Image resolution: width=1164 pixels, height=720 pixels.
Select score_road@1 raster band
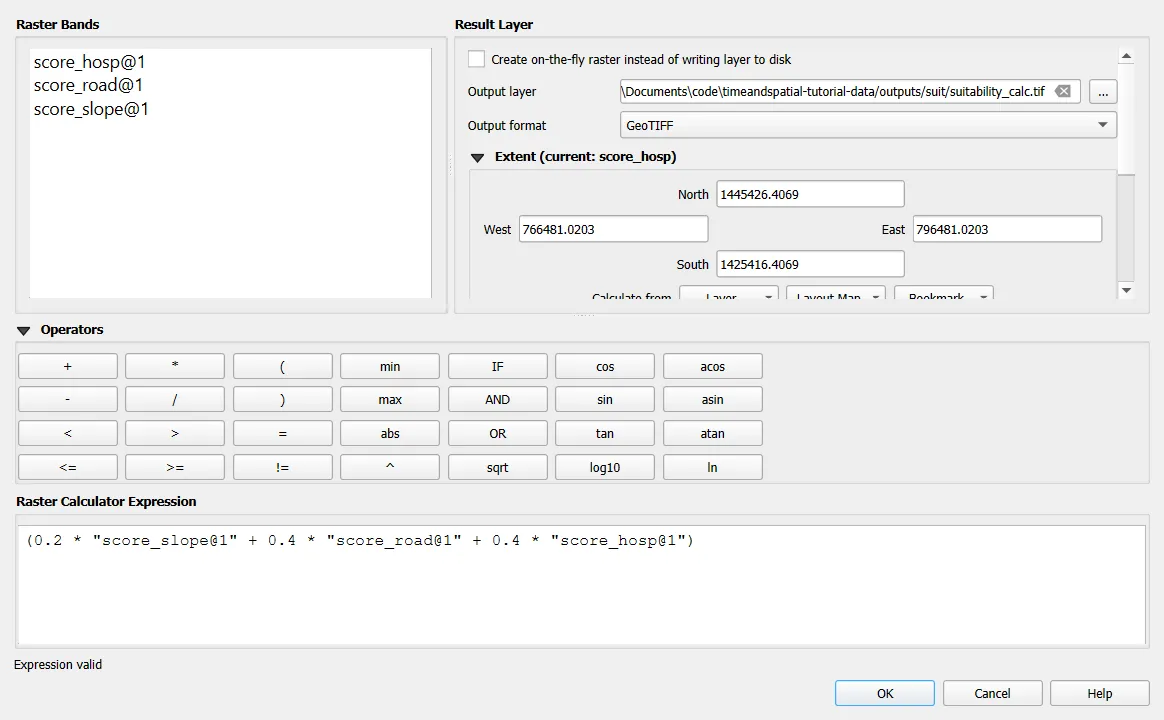click(88, 85)
